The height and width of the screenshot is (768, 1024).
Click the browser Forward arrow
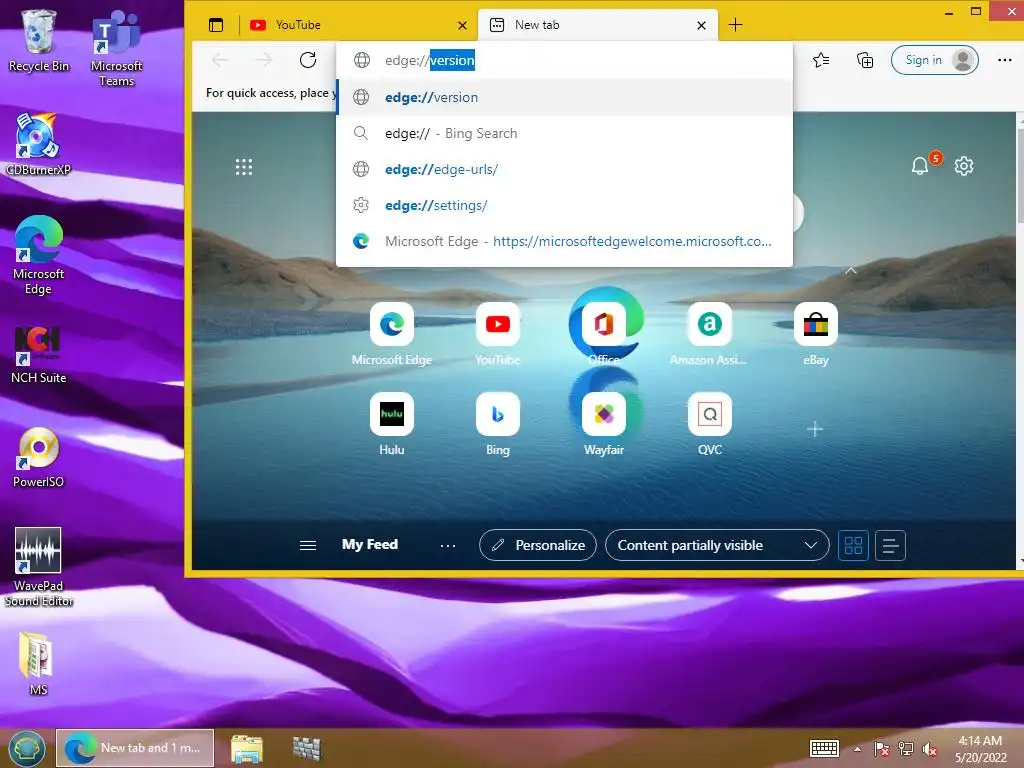(x=264, y=60)
